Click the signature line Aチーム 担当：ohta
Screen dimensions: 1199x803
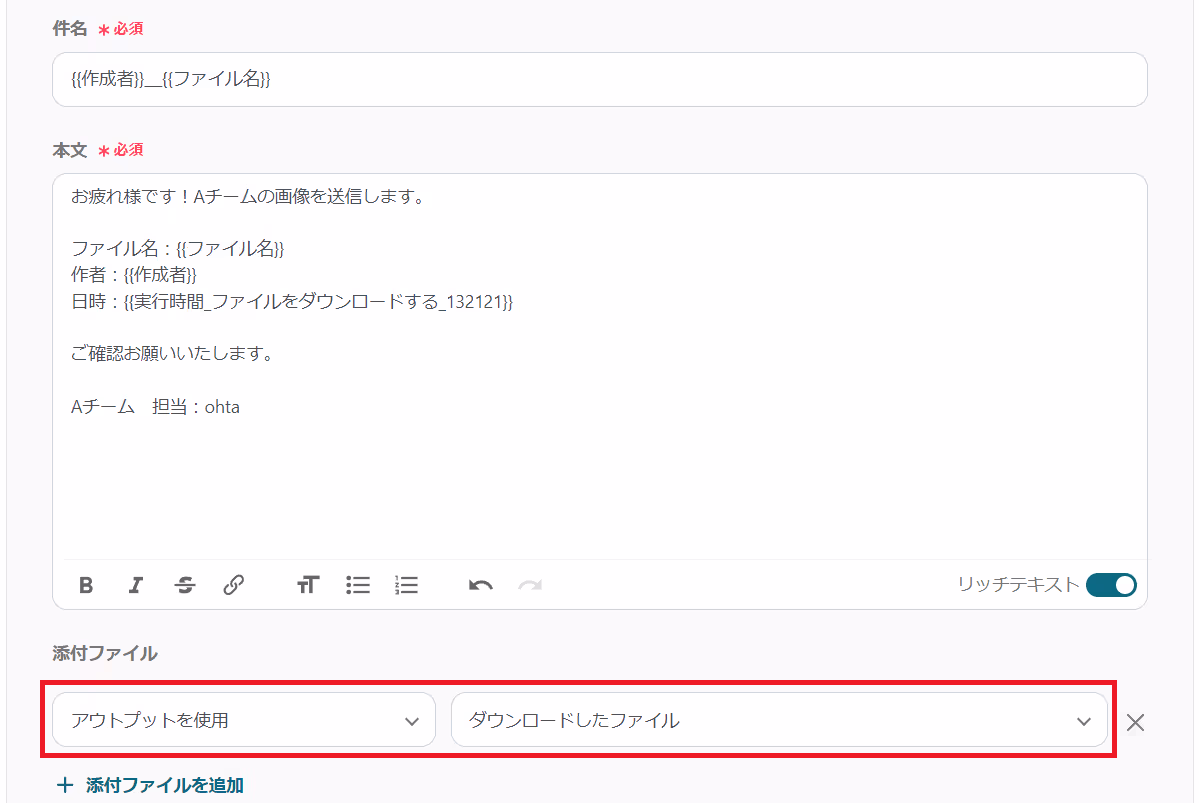tap(155, 407)
